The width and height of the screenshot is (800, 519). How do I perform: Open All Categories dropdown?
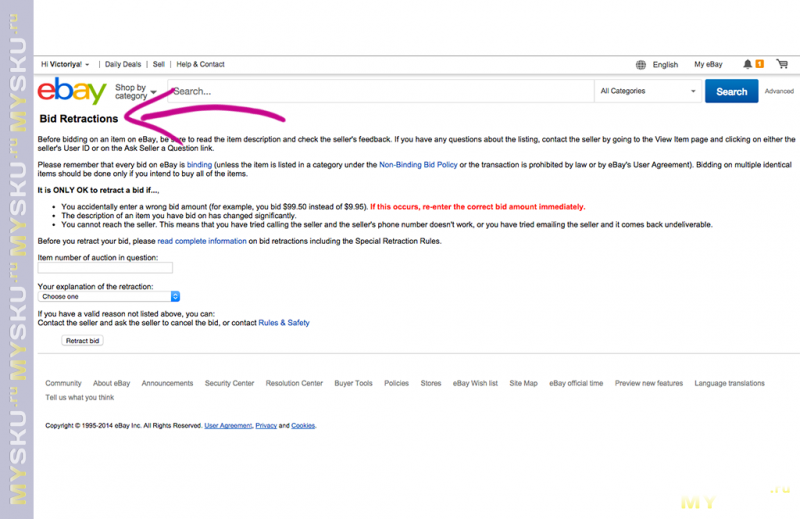point(647,91)
